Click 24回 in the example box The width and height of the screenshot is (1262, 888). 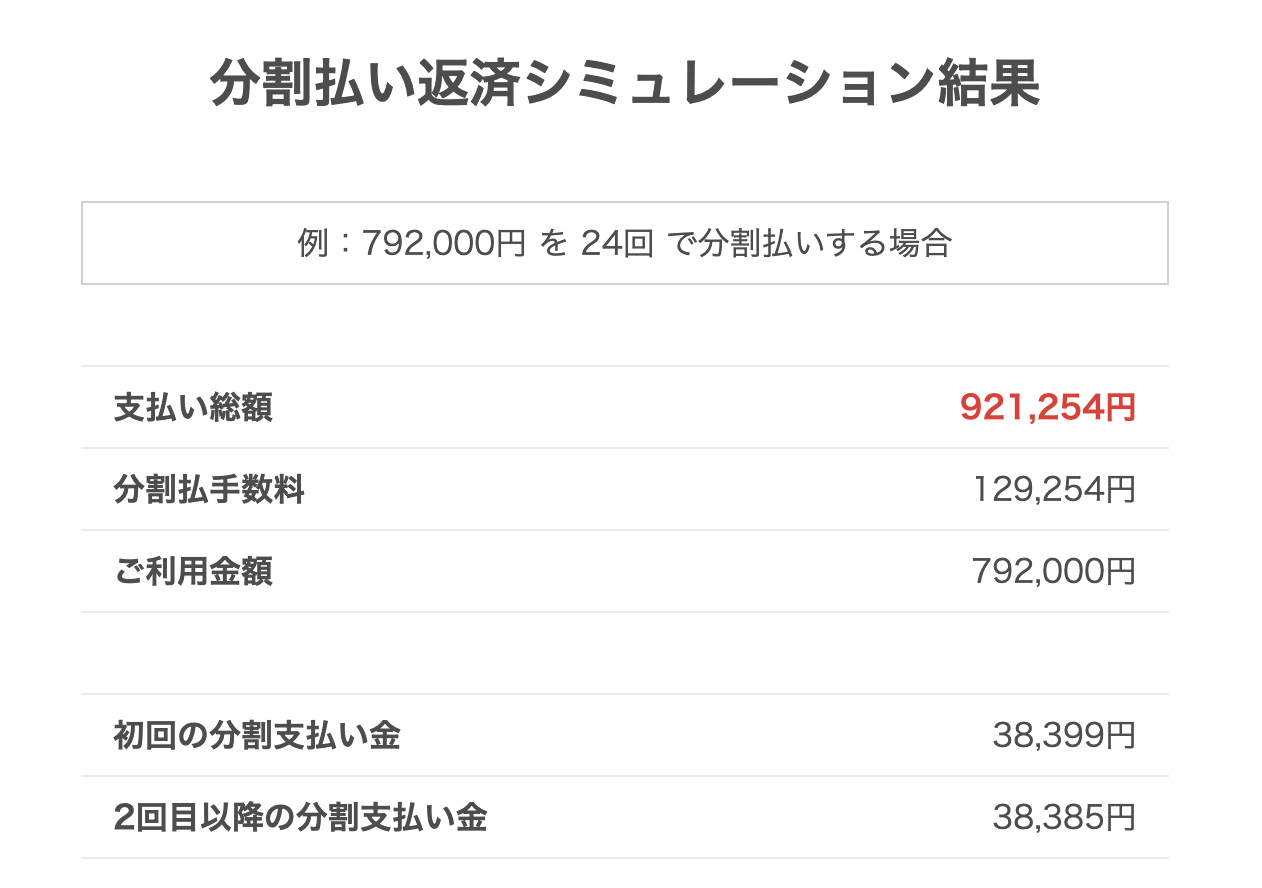617,243
